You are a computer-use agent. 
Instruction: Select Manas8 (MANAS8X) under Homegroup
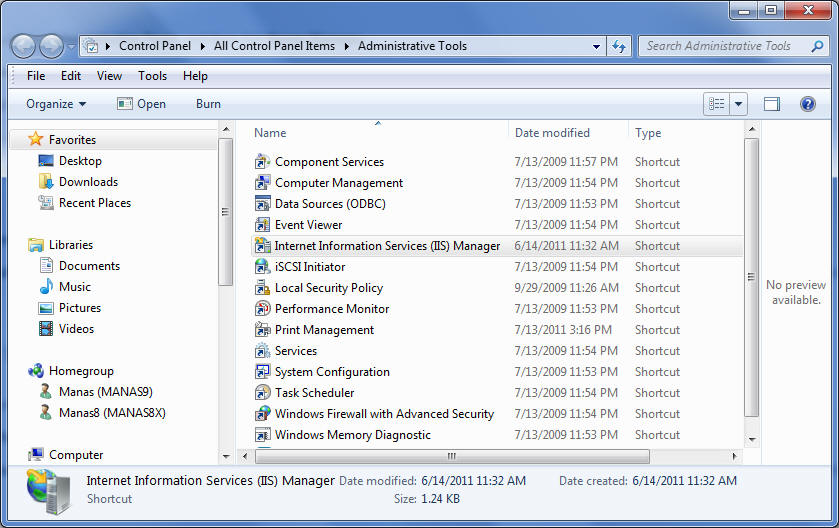(112, 412)
